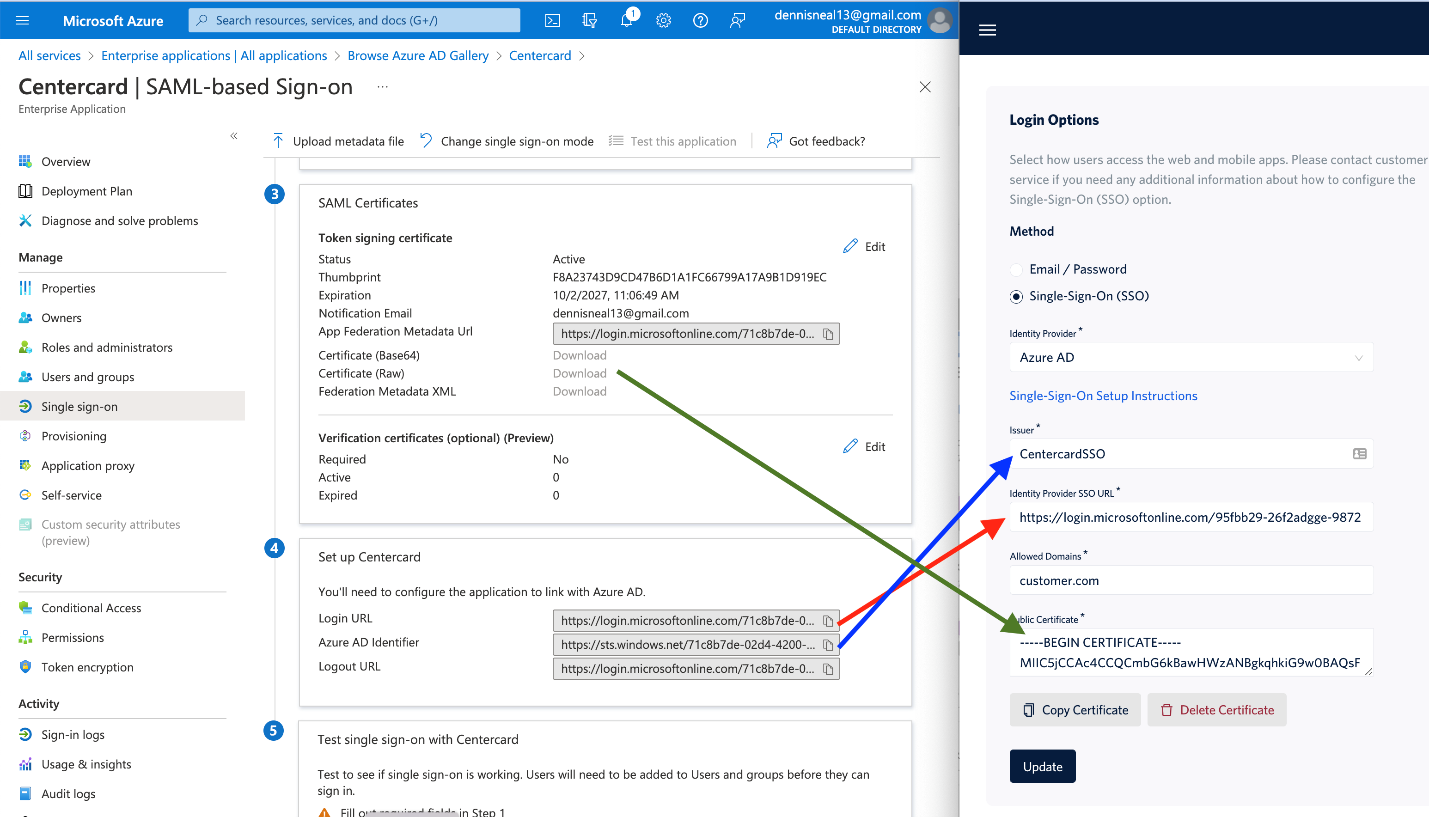
Task: Open the Help question mark icon
Action: [x=700, y=19]
